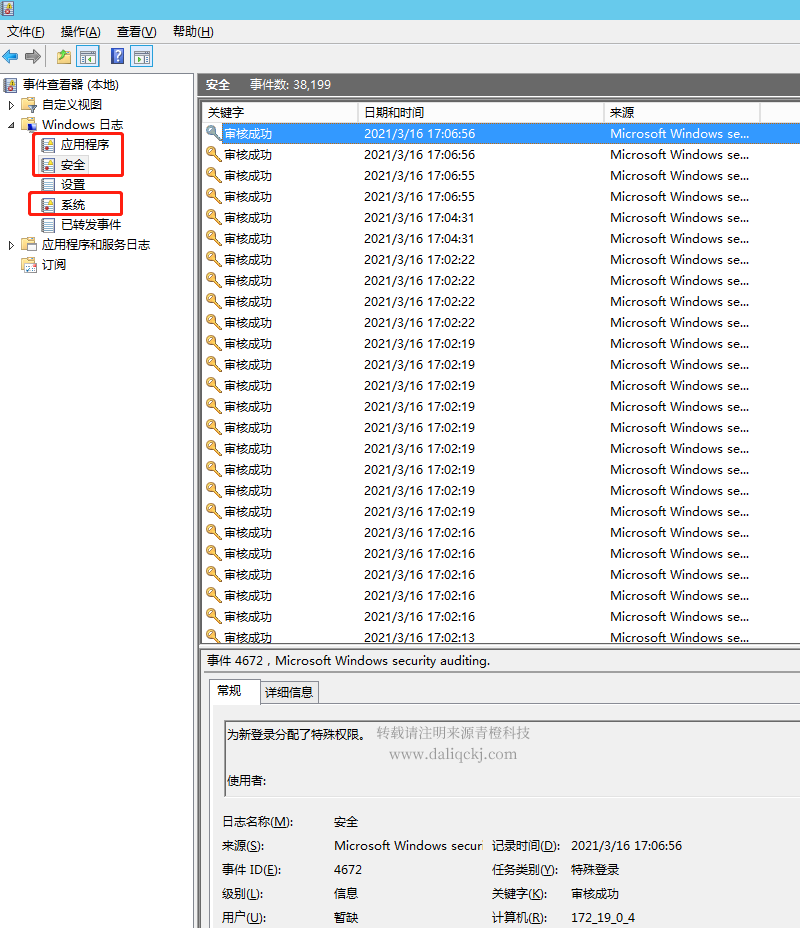The image size is (800, 928).
Task: Collapse the Windows 日志 tree node
Action: click(x=11, y=125)
